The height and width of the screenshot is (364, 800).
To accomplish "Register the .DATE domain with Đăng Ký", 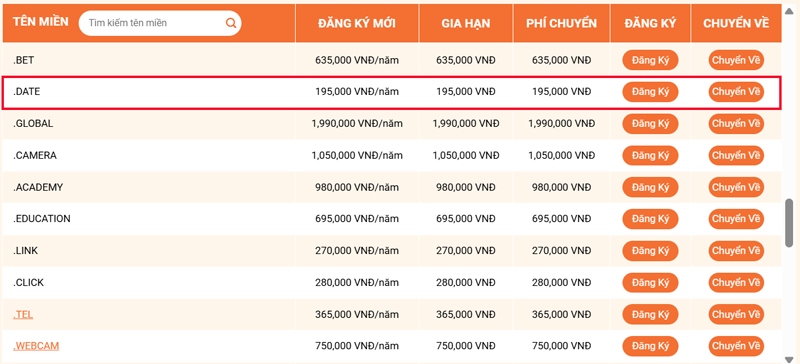I will tap(650, 92).
